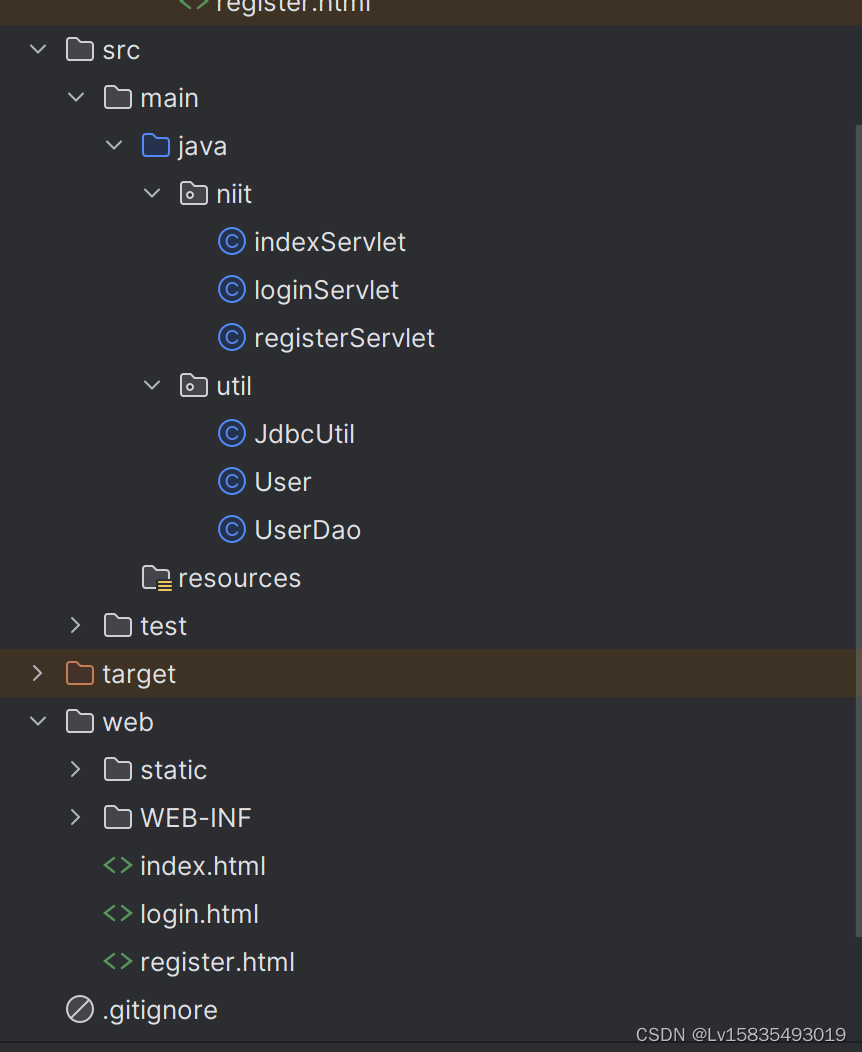Viewport: 862px width, 1052px height.
Task: Click the JdbcUtil class icon
Action: coord(231,433)
